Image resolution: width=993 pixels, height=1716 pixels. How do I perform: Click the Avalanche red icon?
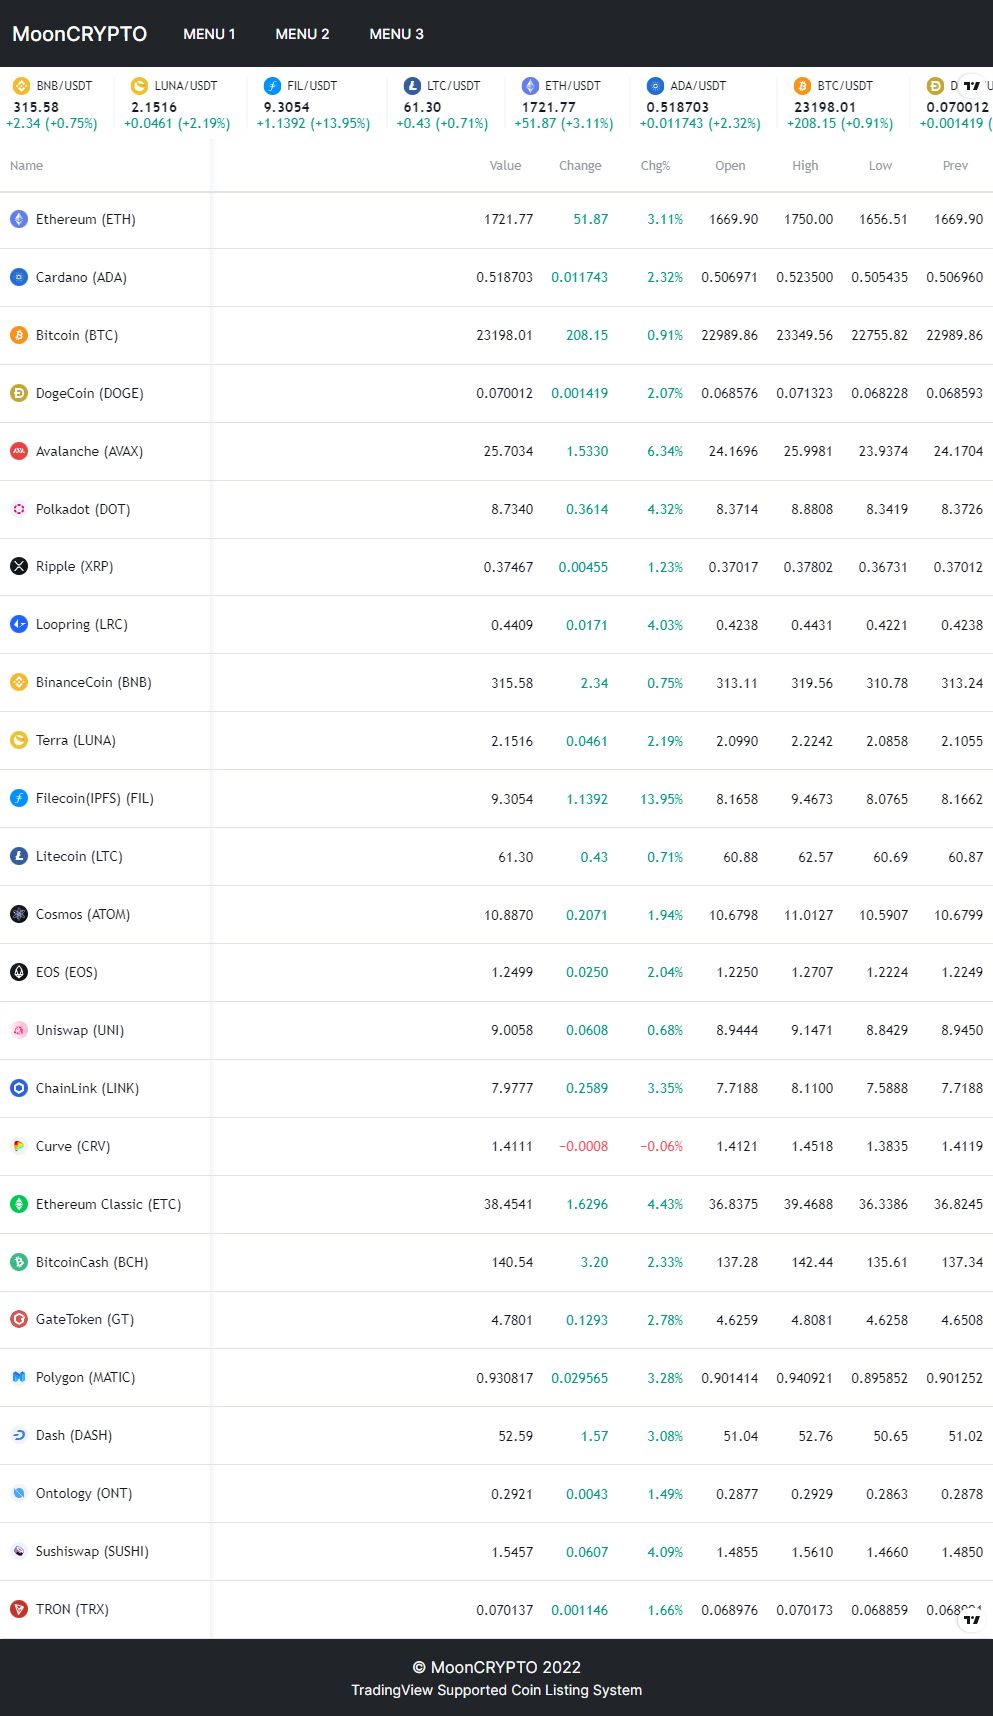tap(19, 451)
